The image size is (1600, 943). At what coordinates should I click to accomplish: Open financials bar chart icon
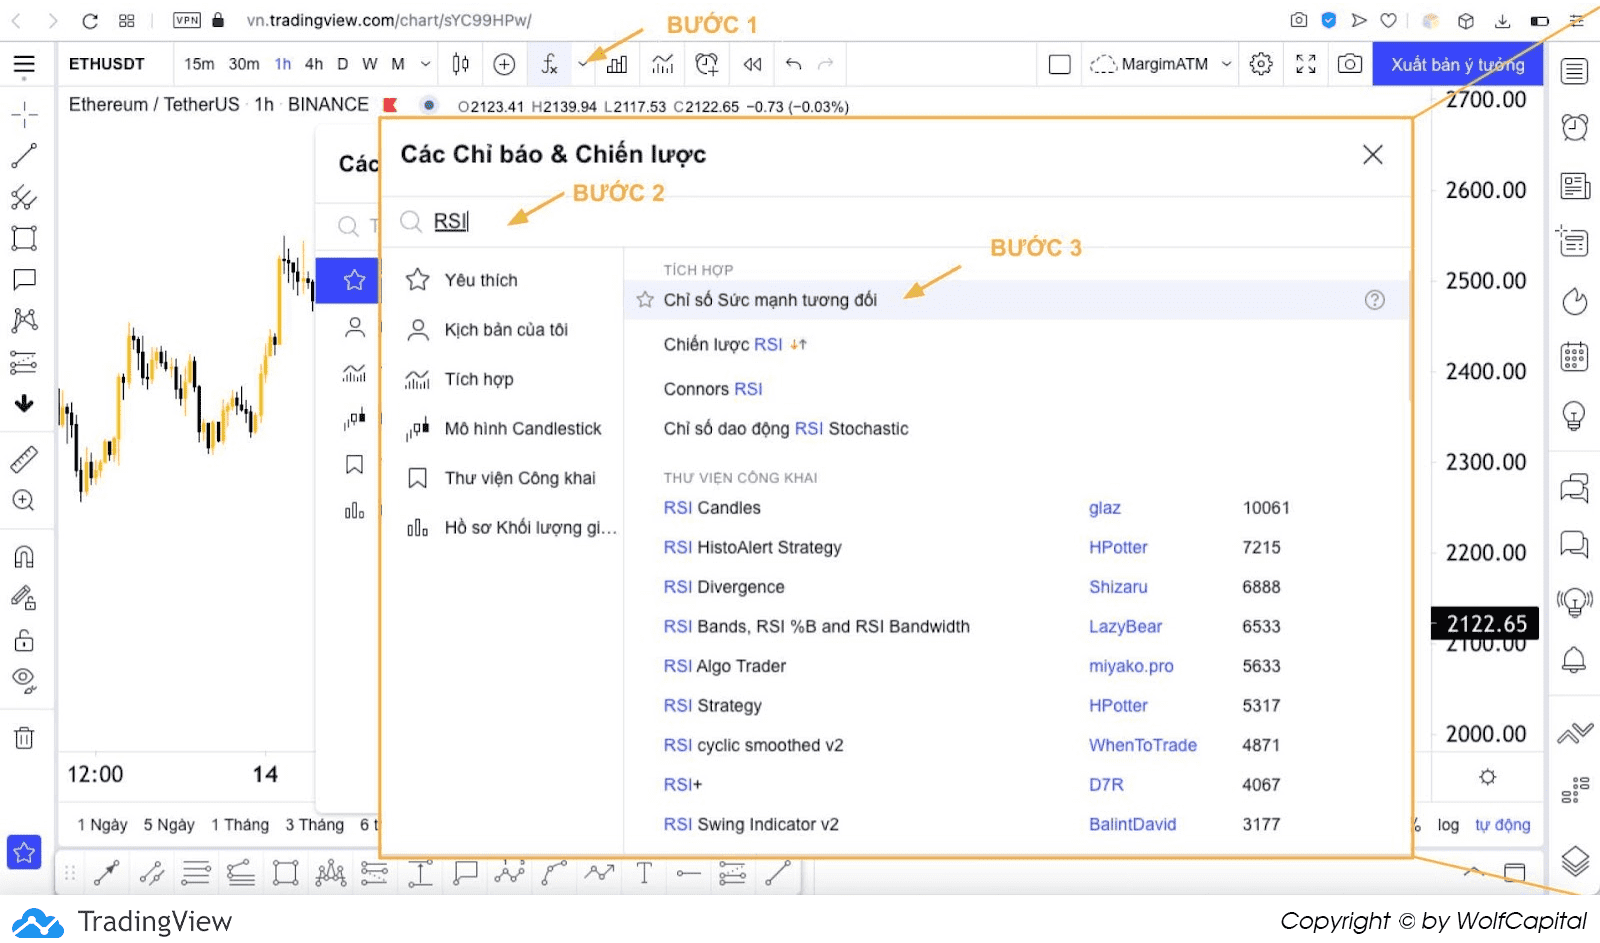(x=617, y=64)
